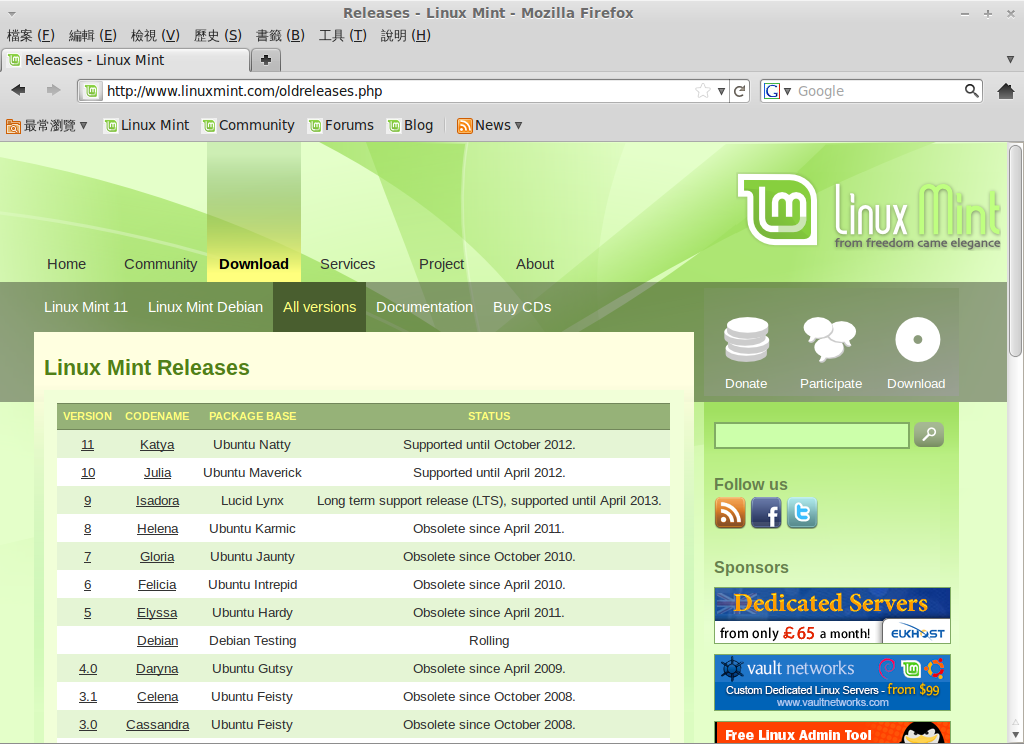Viewport: 1024px width, 744px height.
Task: Open the 說明 (H) menu
Action: [406, 36]
